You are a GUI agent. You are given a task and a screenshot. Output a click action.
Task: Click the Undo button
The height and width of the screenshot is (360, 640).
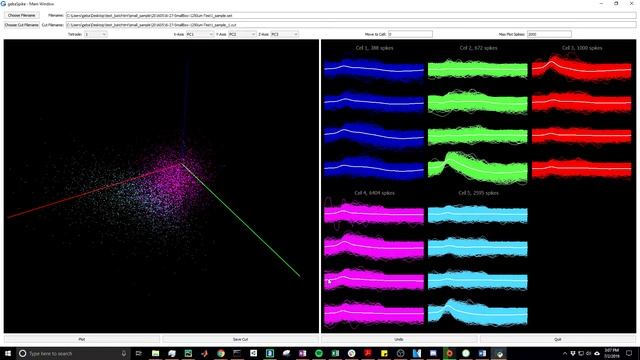(399, 339)
